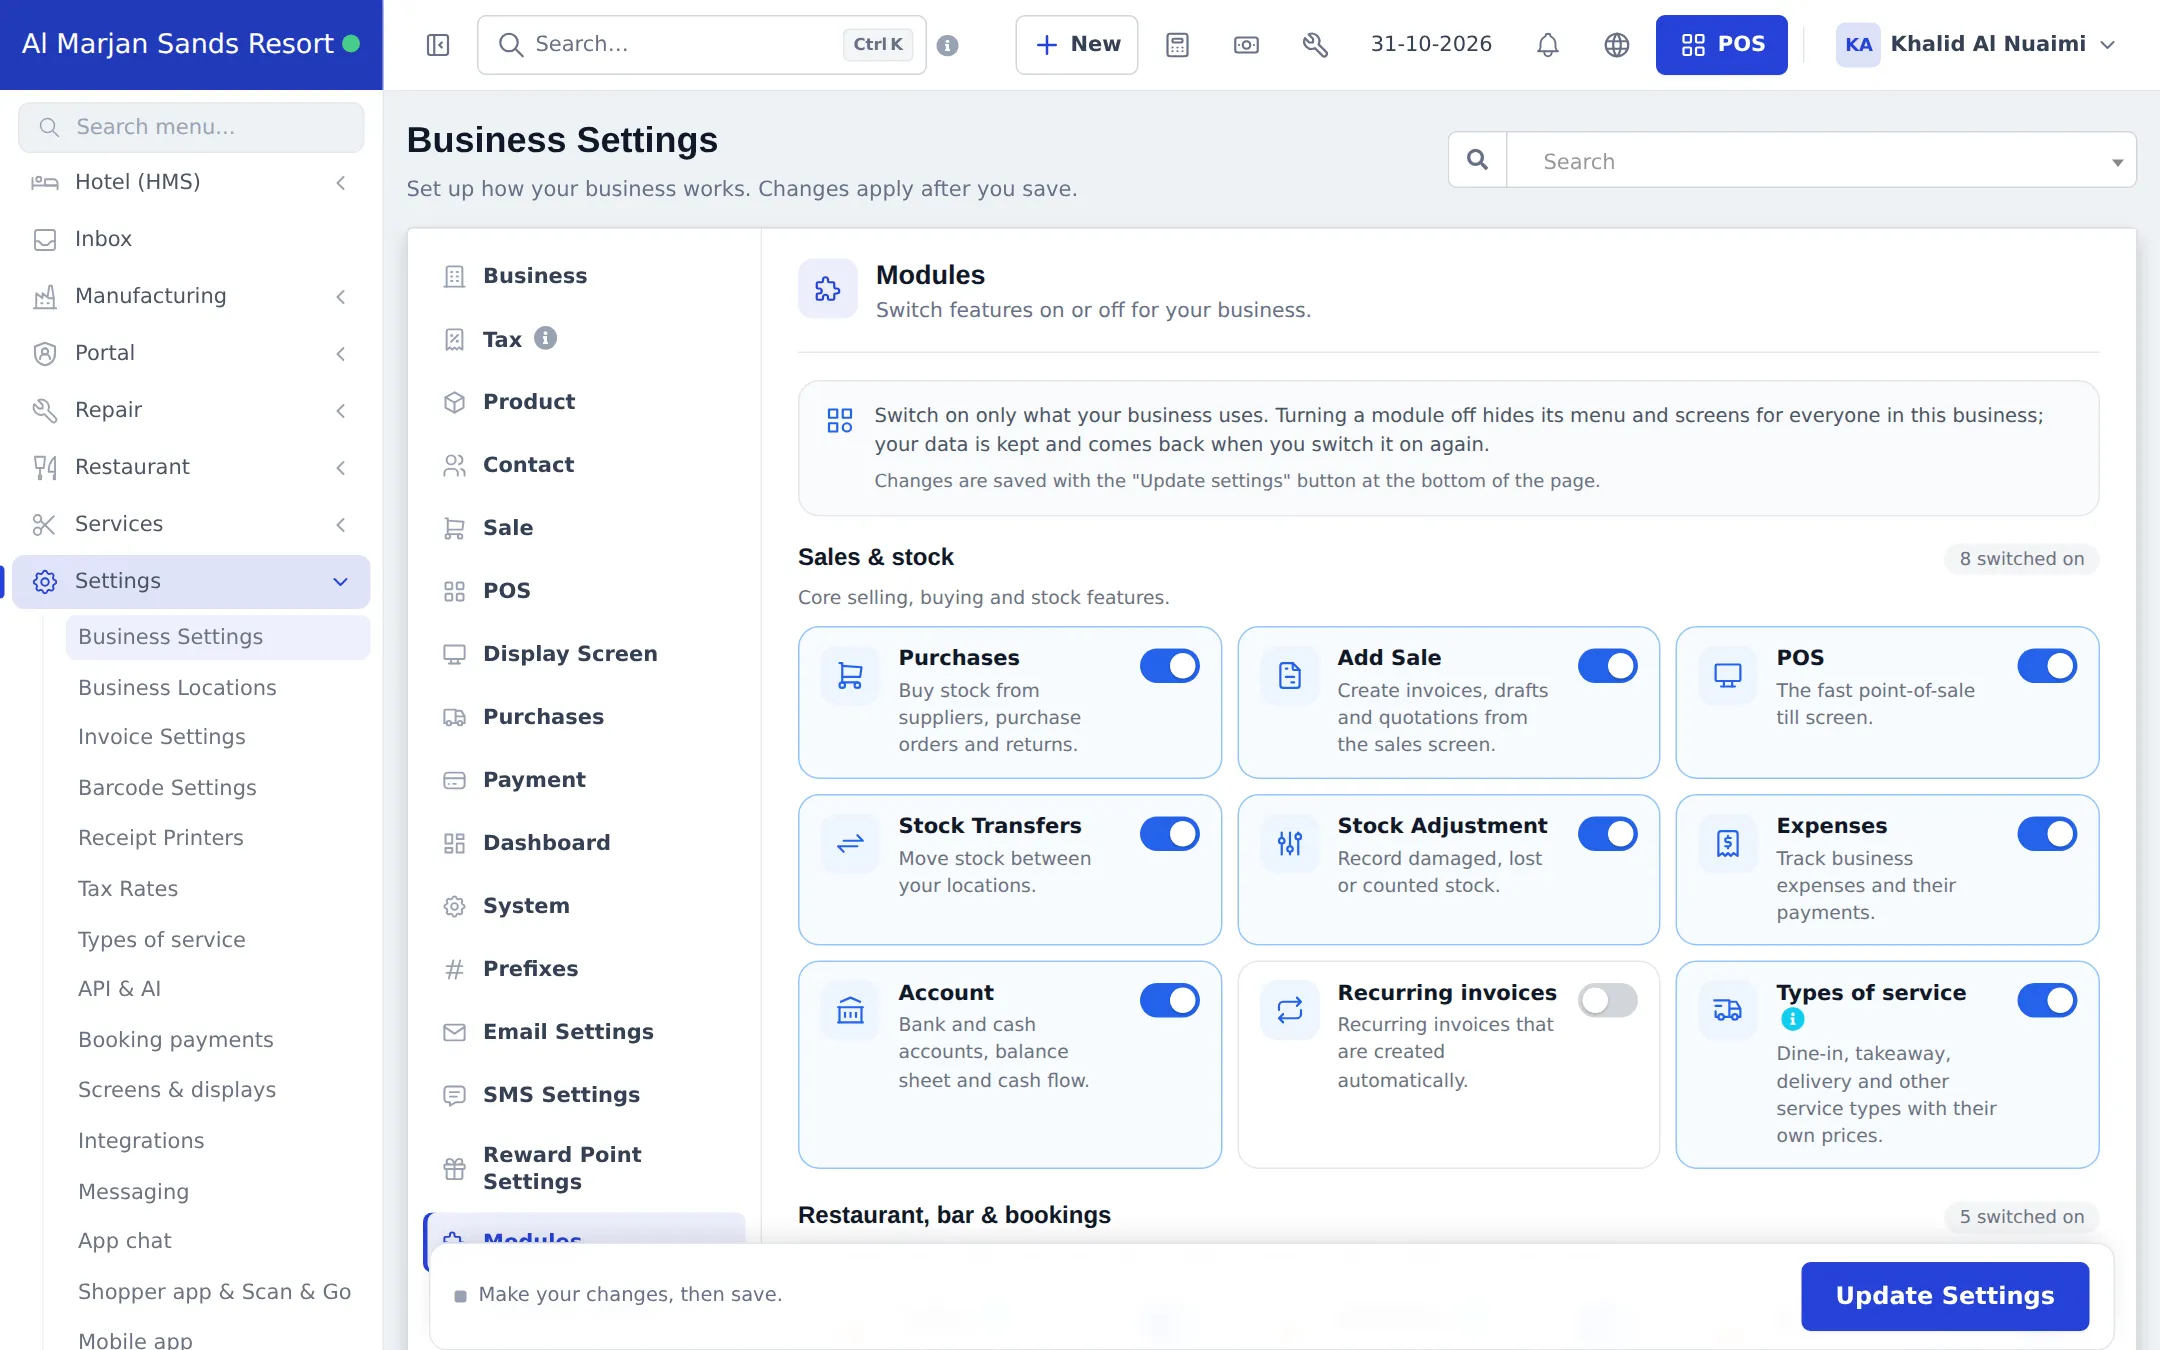The width and height of the screenshot is (2160, 1350).
Task: Turn off the Purchases module toggle
Action: [1169, 666]
